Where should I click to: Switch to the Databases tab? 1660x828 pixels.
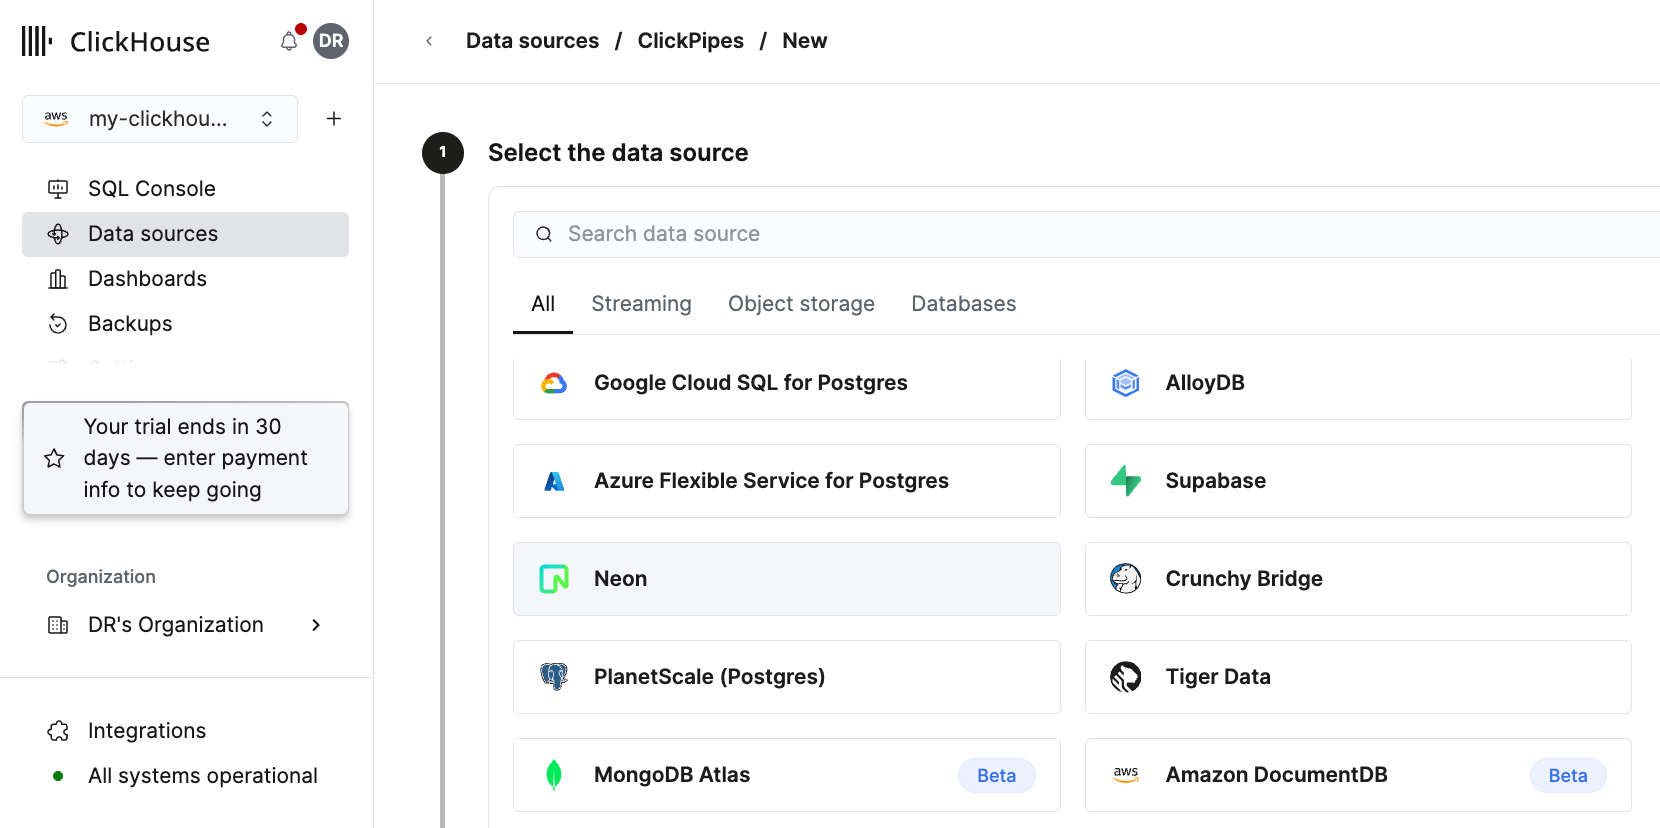pos(963,304)
